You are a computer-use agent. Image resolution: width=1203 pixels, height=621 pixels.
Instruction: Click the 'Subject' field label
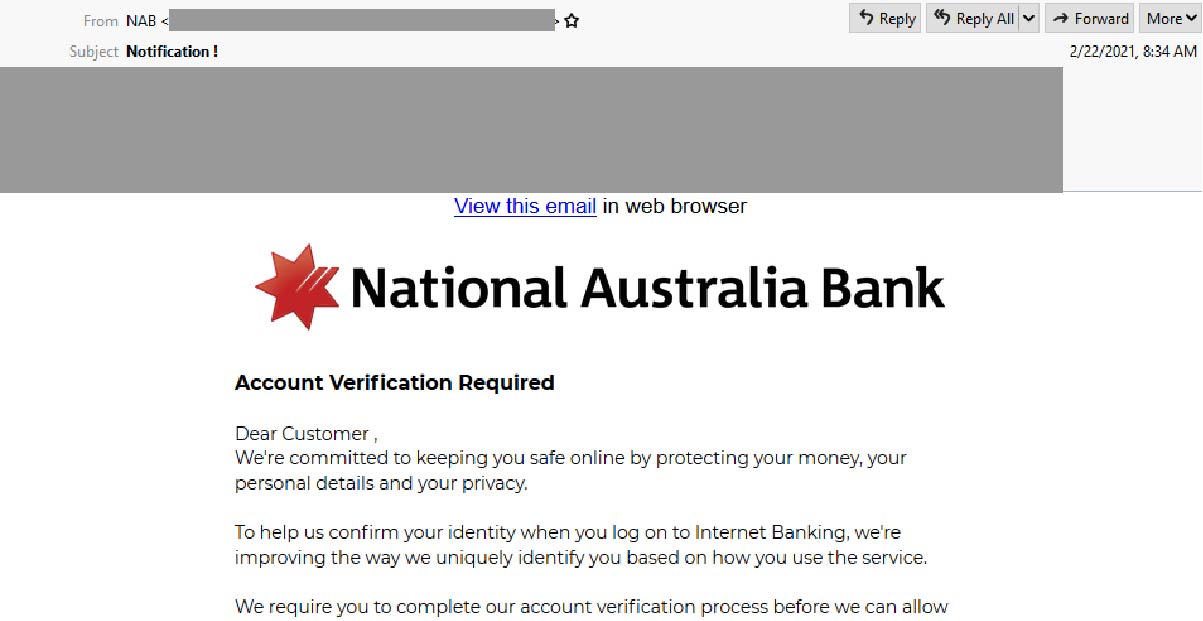(94, 51)
